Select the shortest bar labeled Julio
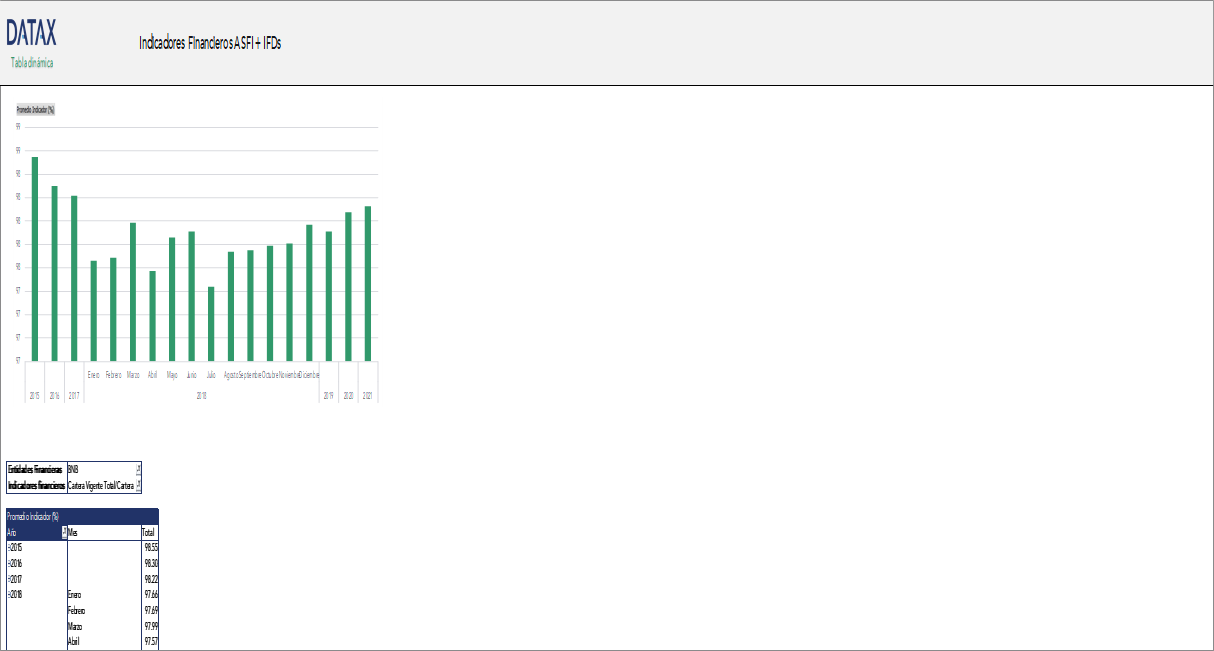Image resolution: width=1214 pixels, height=651 pixels. pos(212,325)
